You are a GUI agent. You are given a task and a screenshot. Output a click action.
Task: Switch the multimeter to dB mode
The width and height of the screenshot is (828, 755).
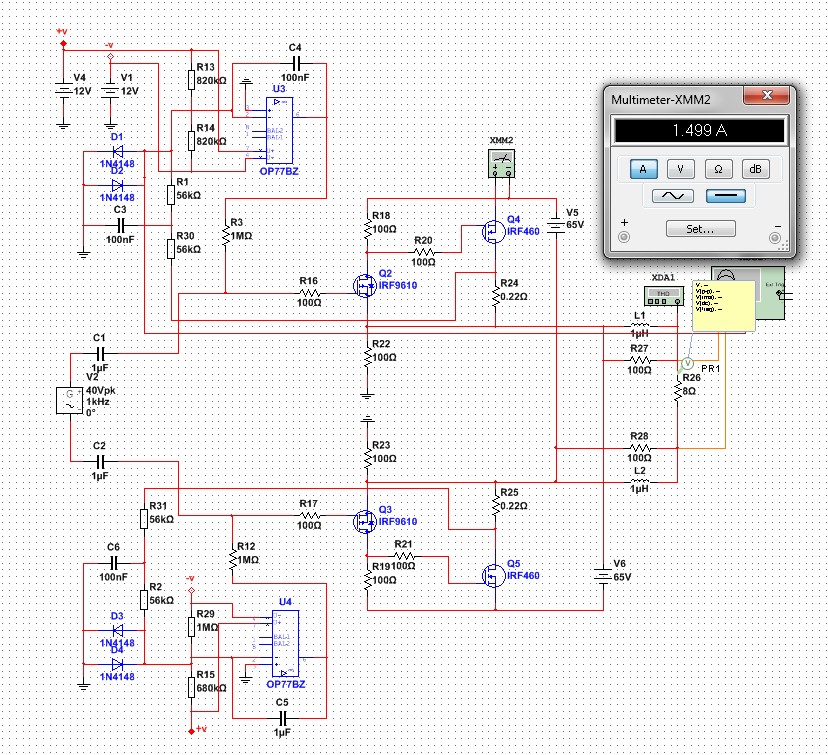[756, 169]
